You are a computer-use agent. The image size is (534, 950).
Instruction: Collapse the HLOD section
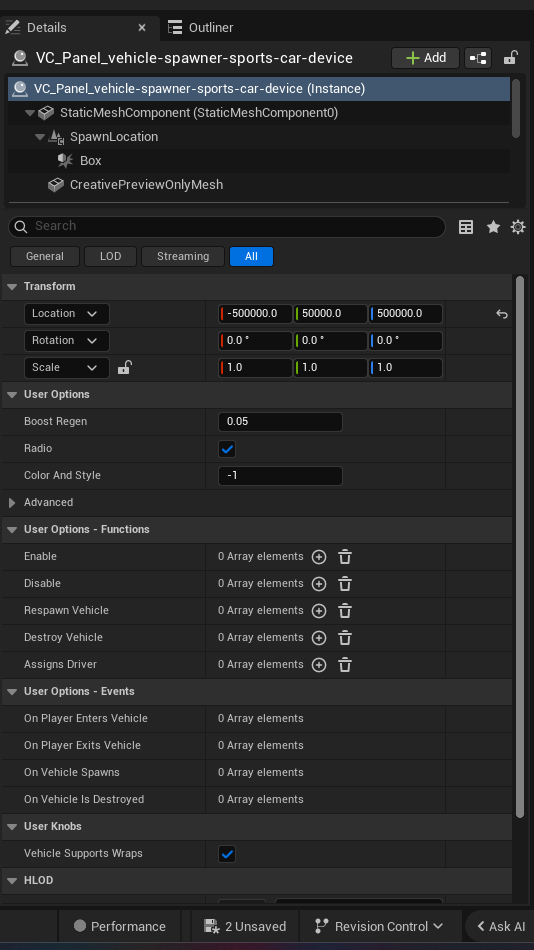pos(12,880)
